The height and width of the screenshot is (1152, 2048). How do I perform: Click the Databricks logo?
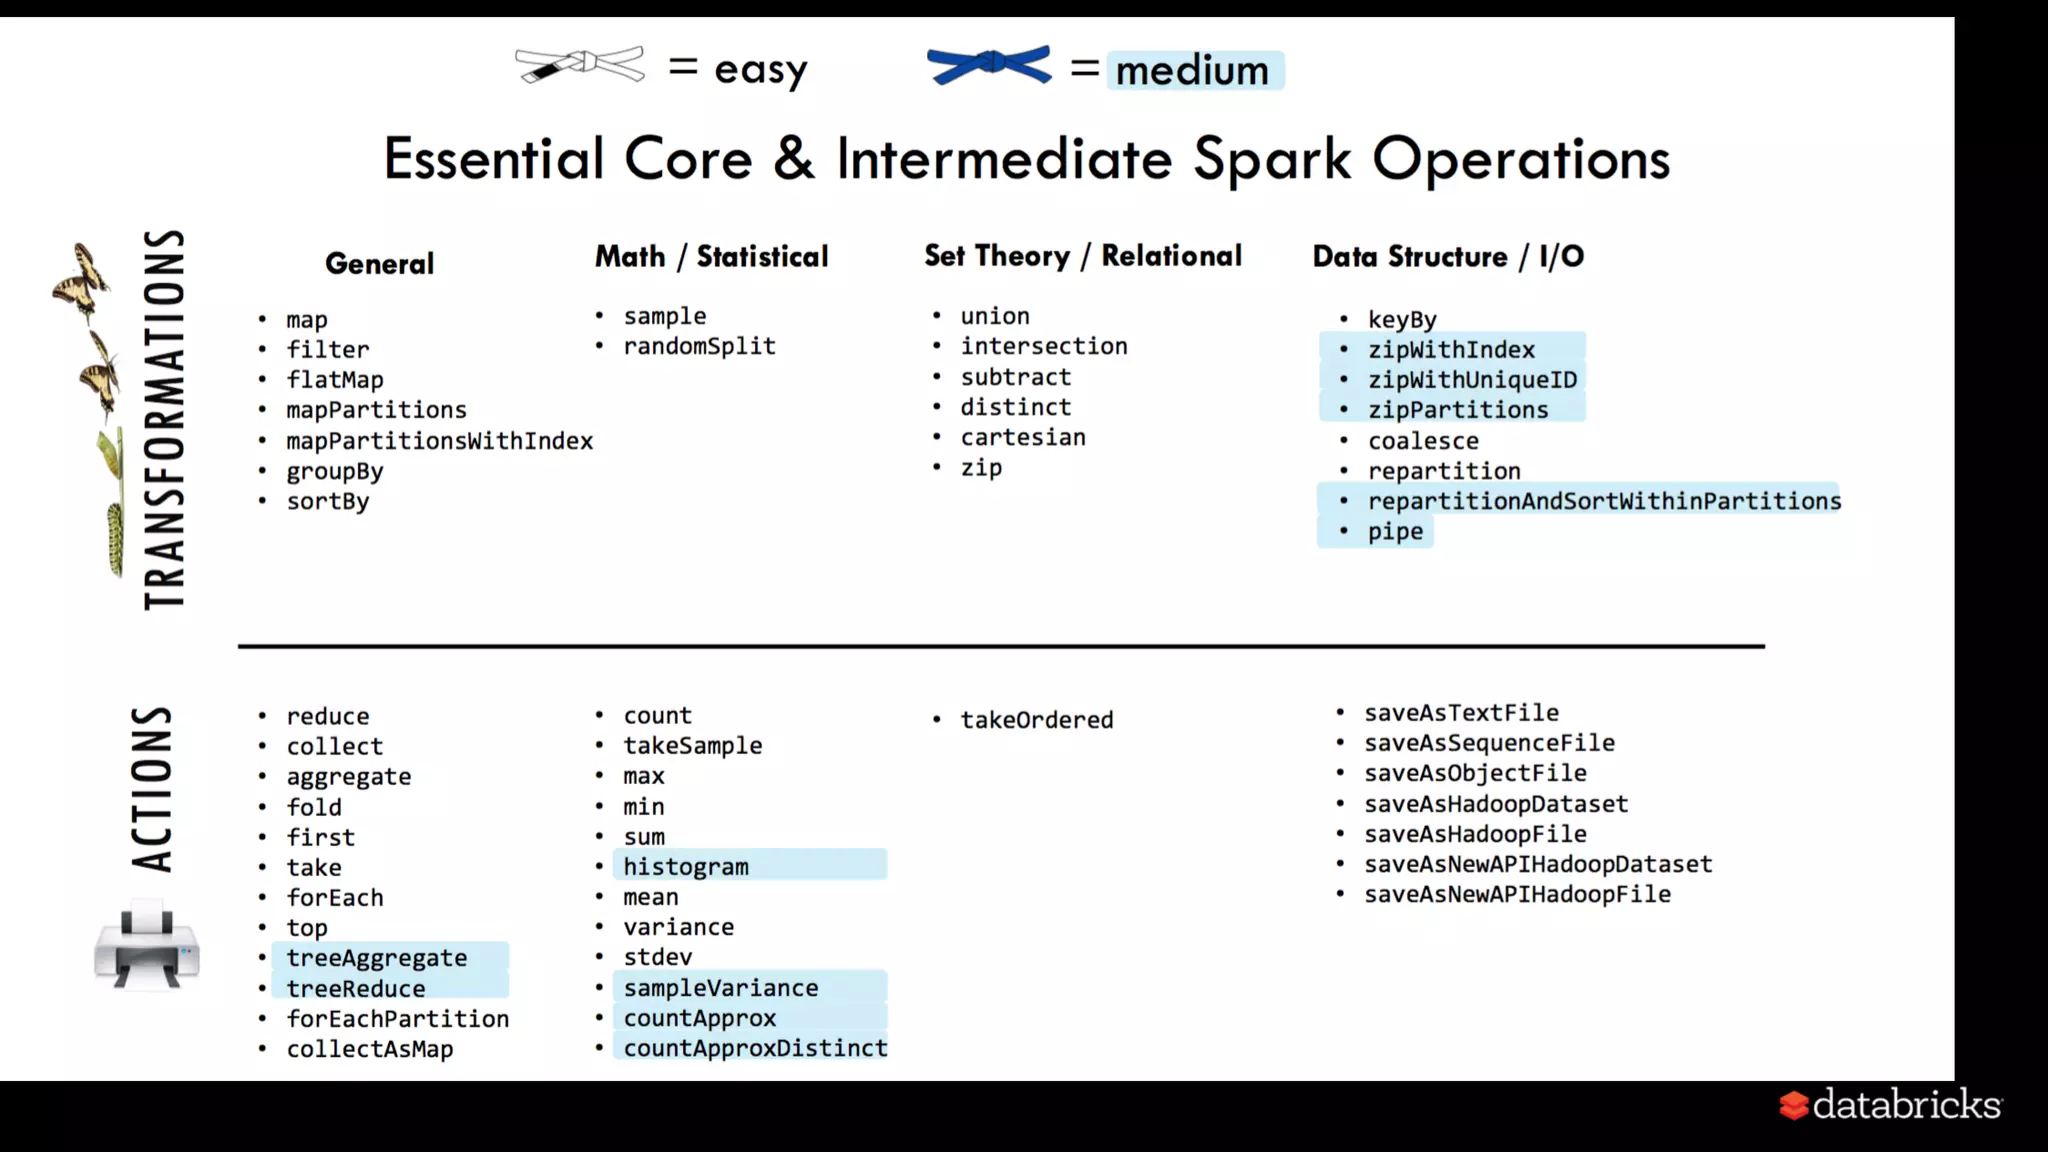click(1890, 1105)
